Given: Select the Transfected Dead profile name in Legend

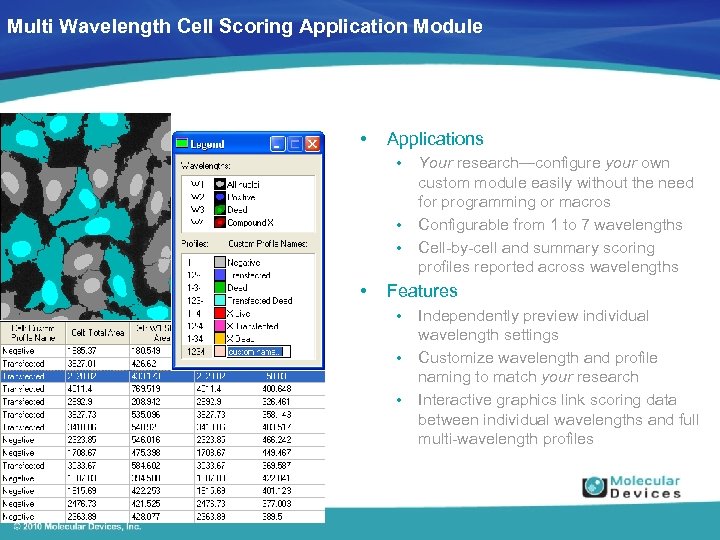Looking at the screenshot, I should [260, 301].
